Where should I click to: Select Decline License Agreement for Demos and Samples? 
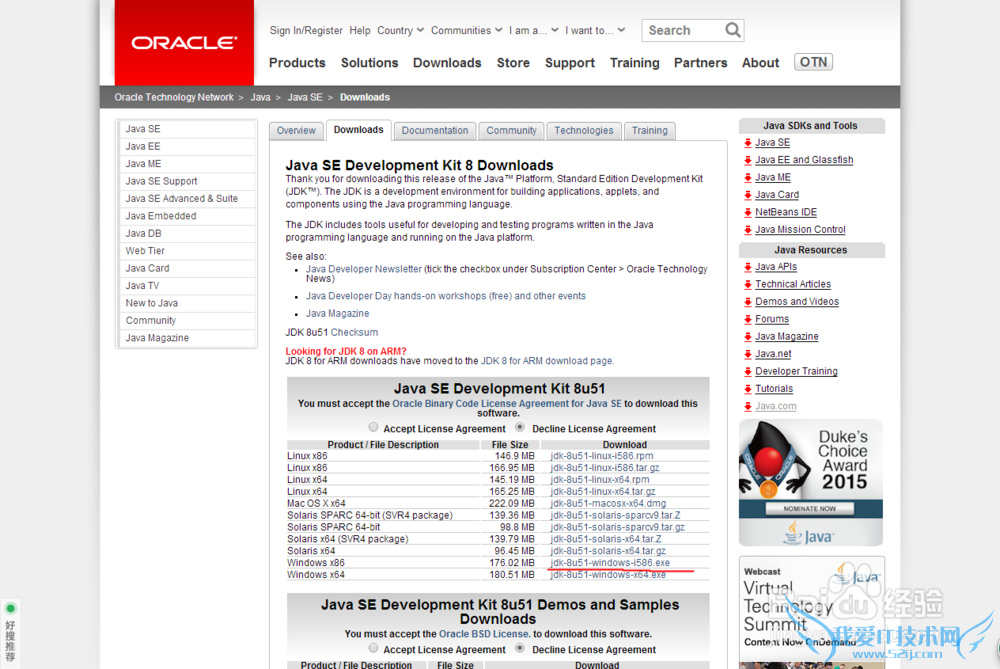[520, 648]
